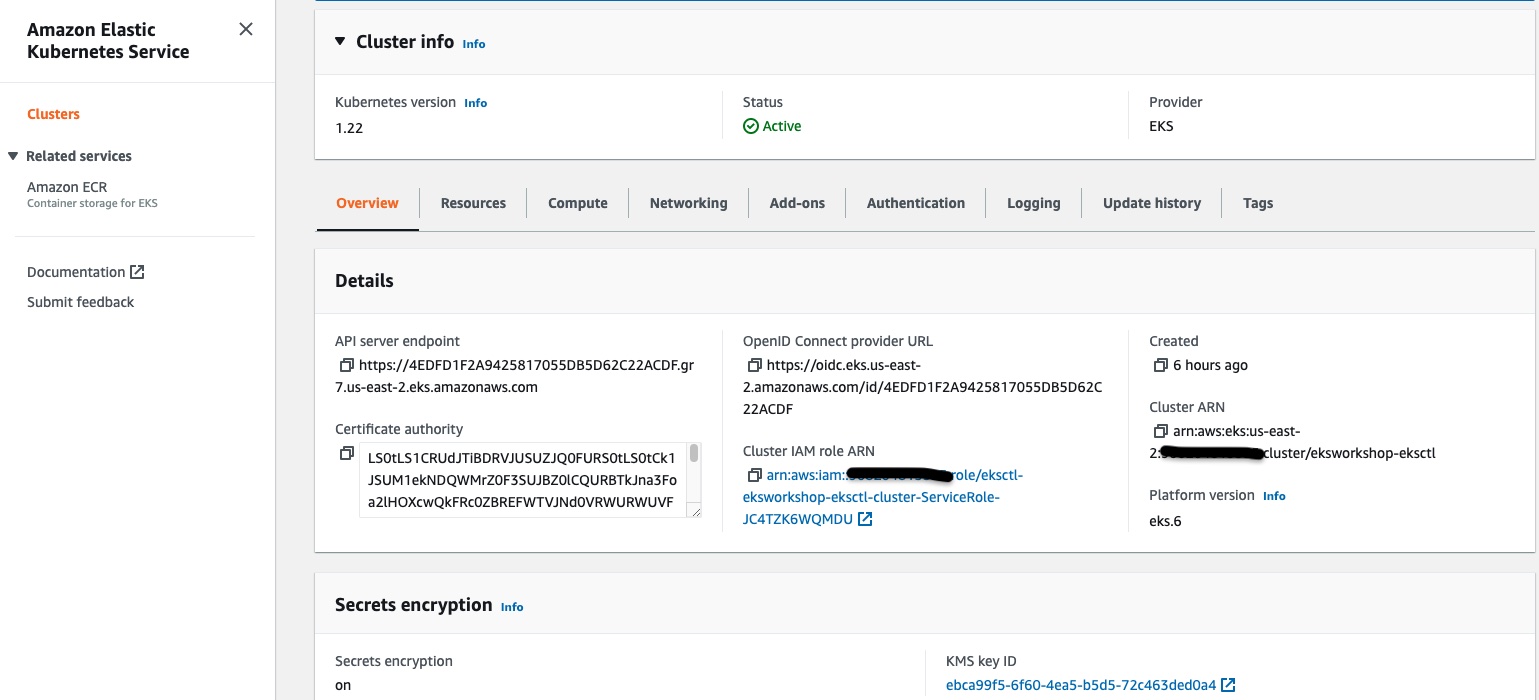Copy the Cluster IAM role ARN
Viewport: 1539px width, 700px height.
point(755,475)
